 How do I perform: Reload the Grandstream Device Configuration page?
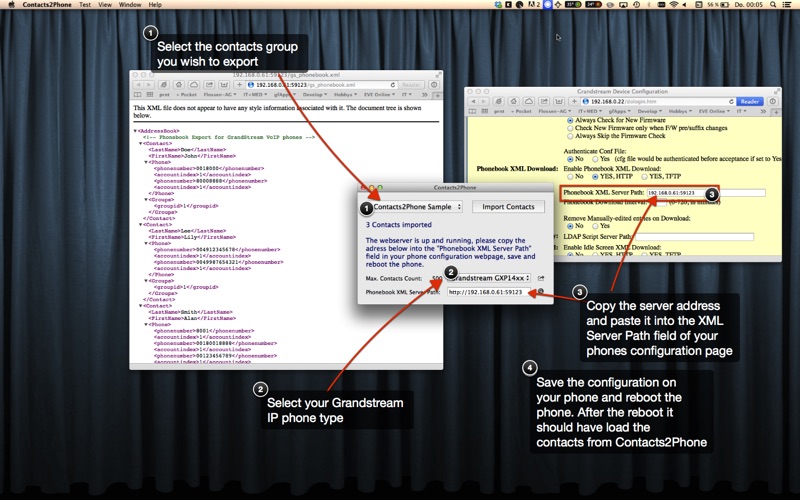(x=731, y=102)
